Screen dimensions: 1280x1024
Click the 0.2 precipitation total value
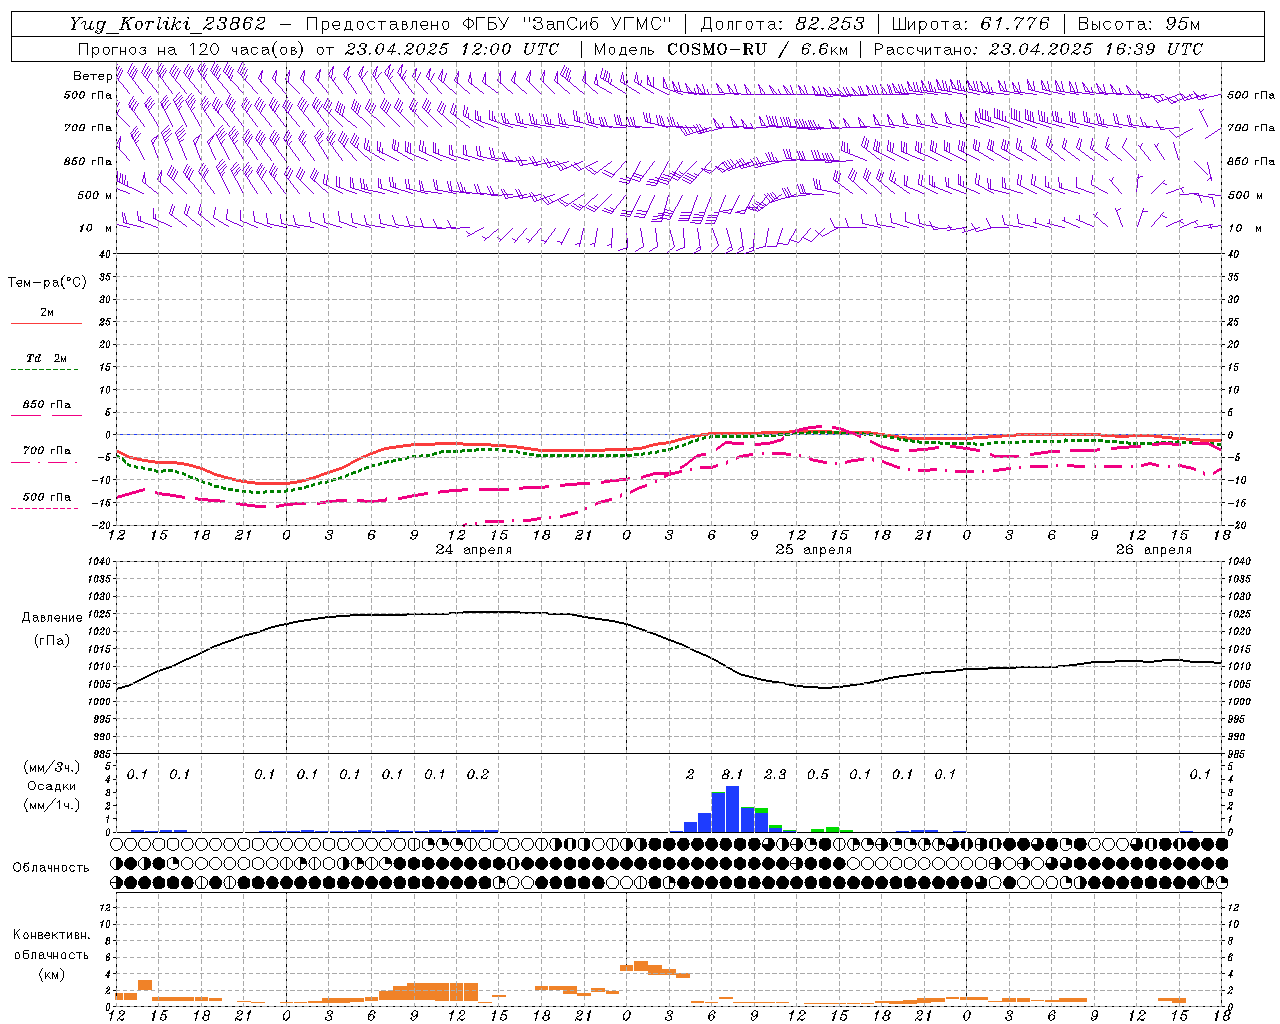[478, 774]
